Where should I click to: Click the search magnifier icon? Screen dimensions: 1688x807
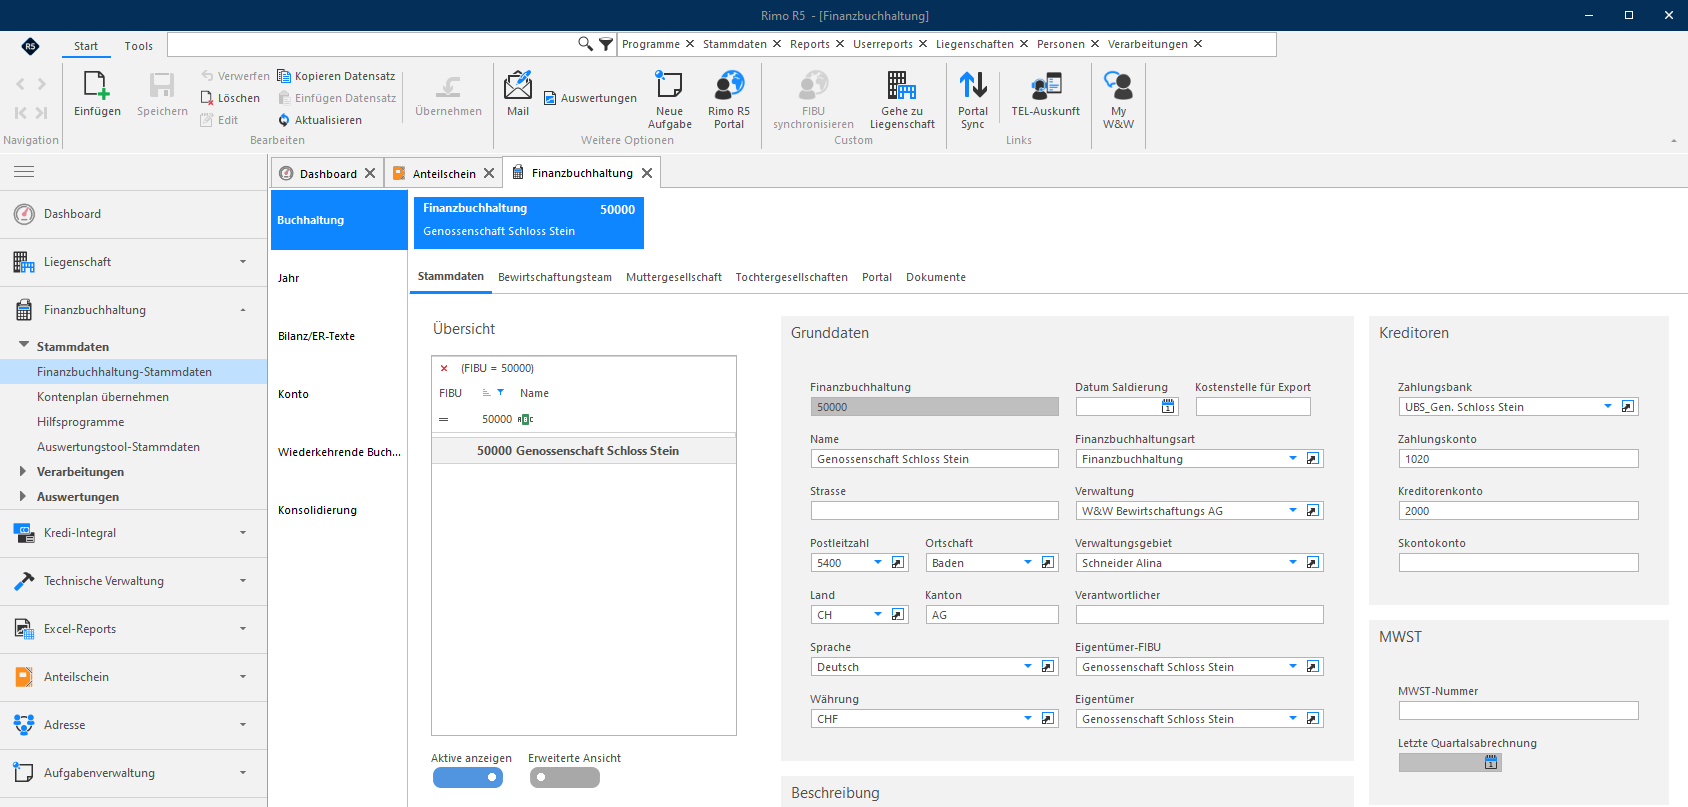(585, 44)
